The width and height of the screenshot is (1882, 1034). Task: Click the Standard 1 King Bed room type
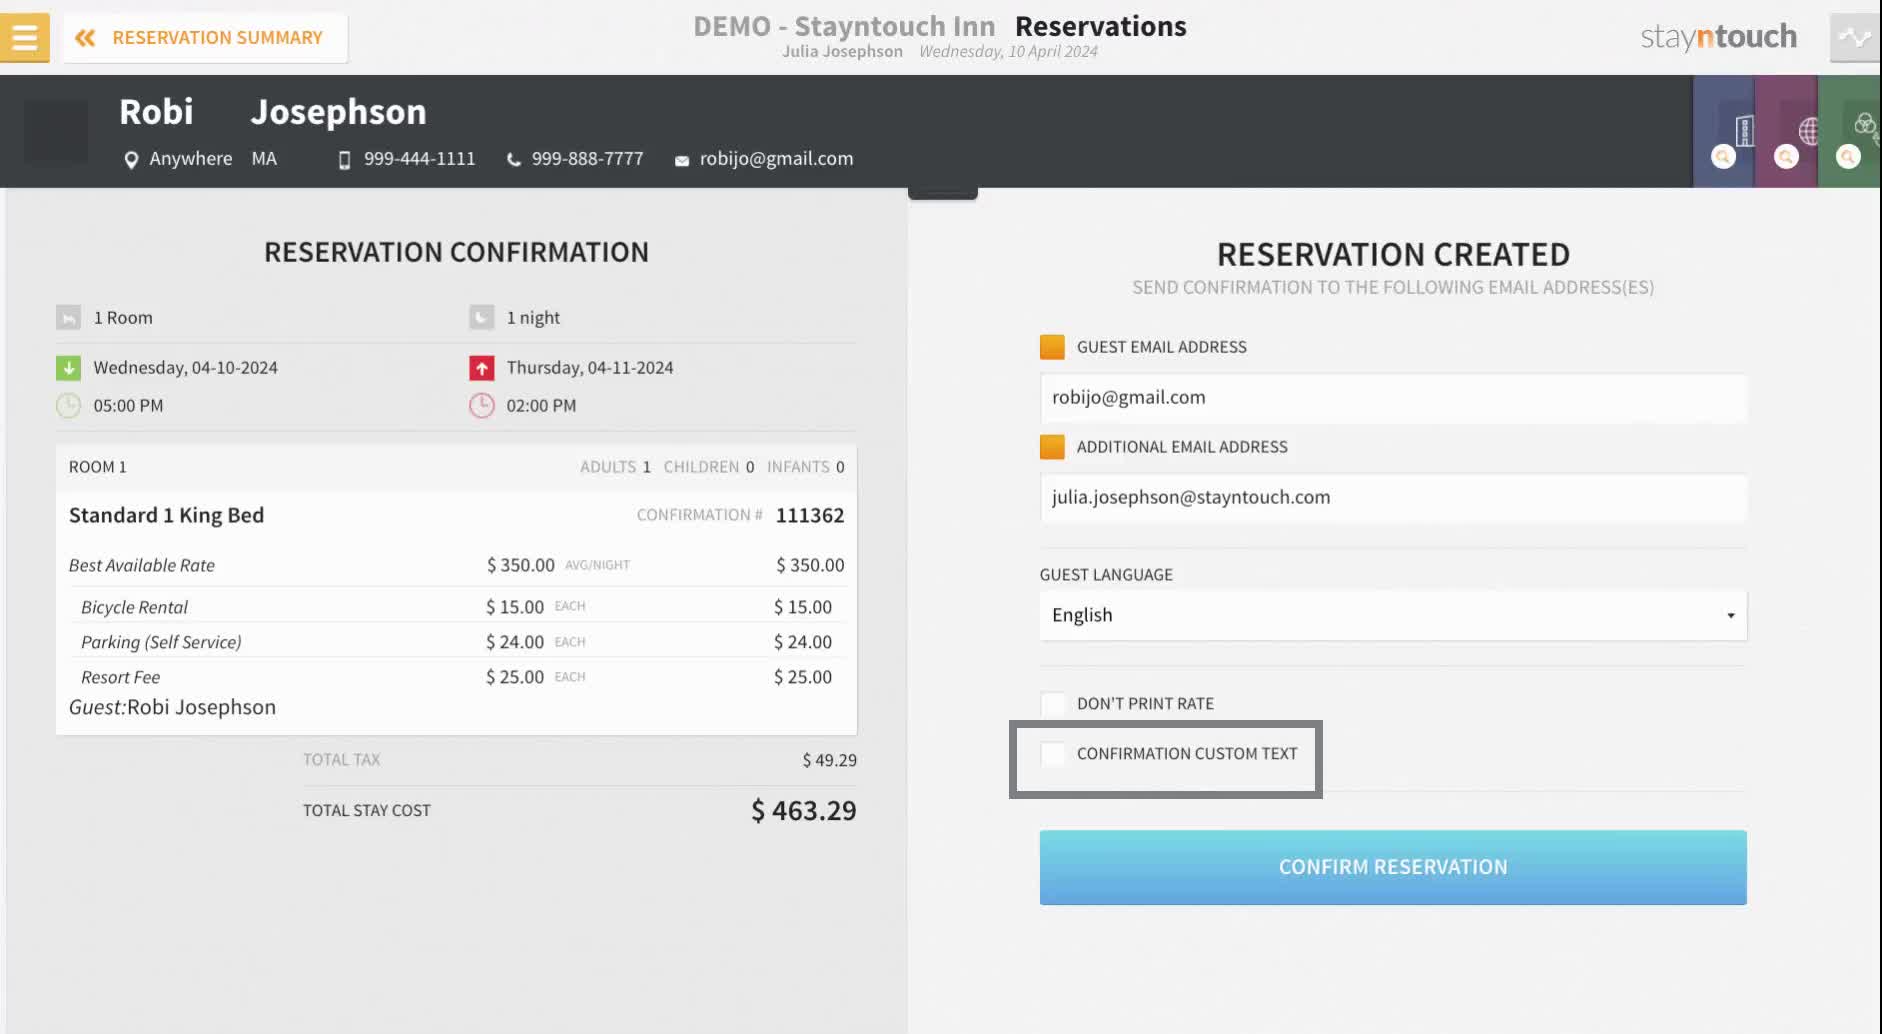point(166,515)
